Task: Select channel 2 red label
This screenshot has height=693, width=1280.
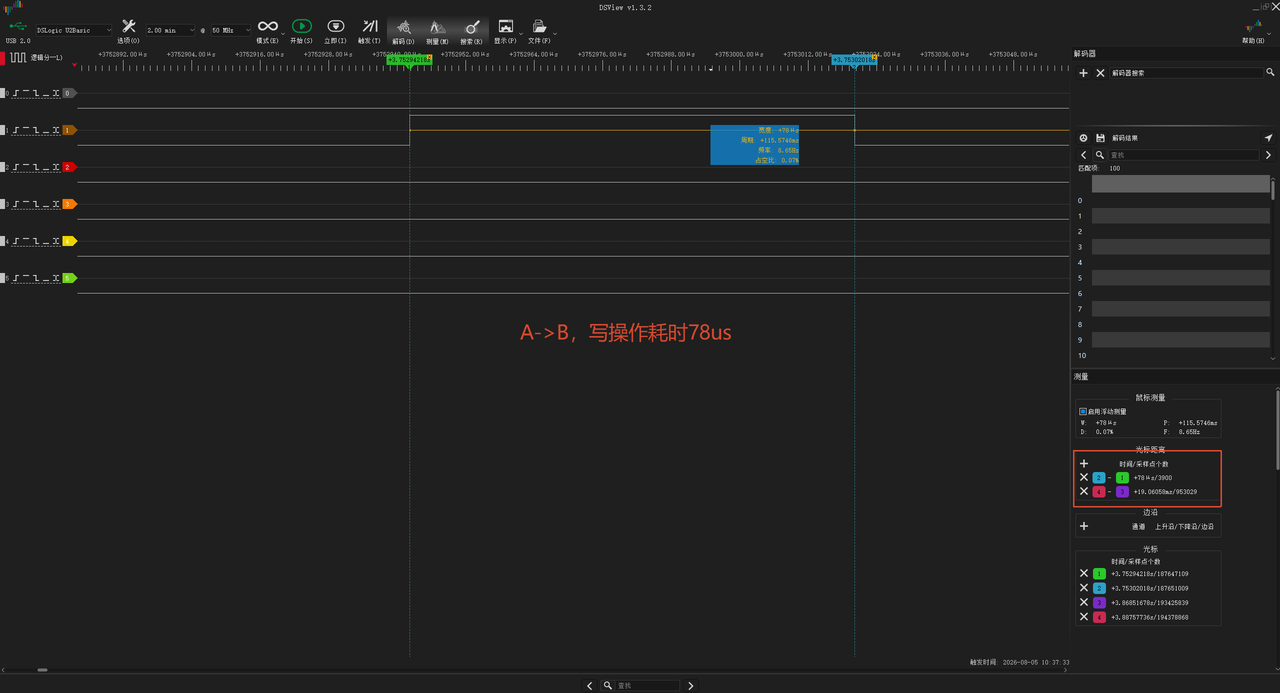Action: 69,167
